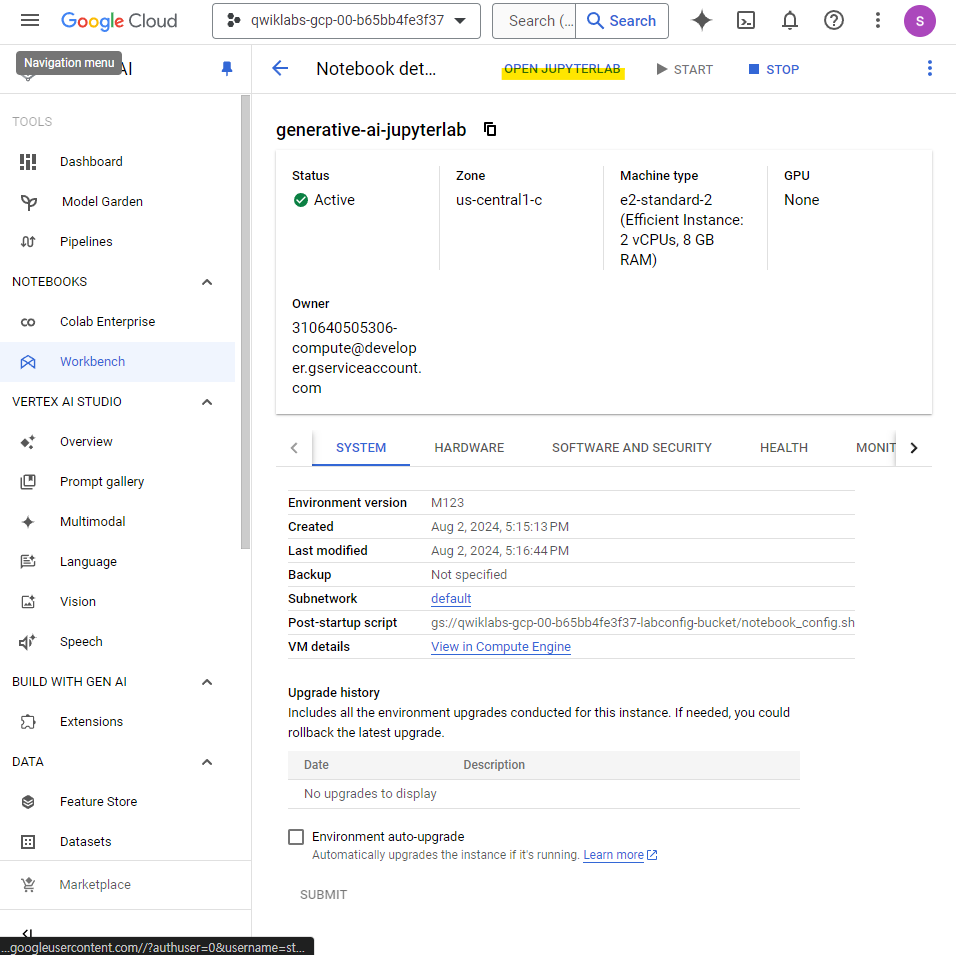Click the Model Garden sprout icon
This screenshot has width=956, height=955.
[x=28, y=202]
